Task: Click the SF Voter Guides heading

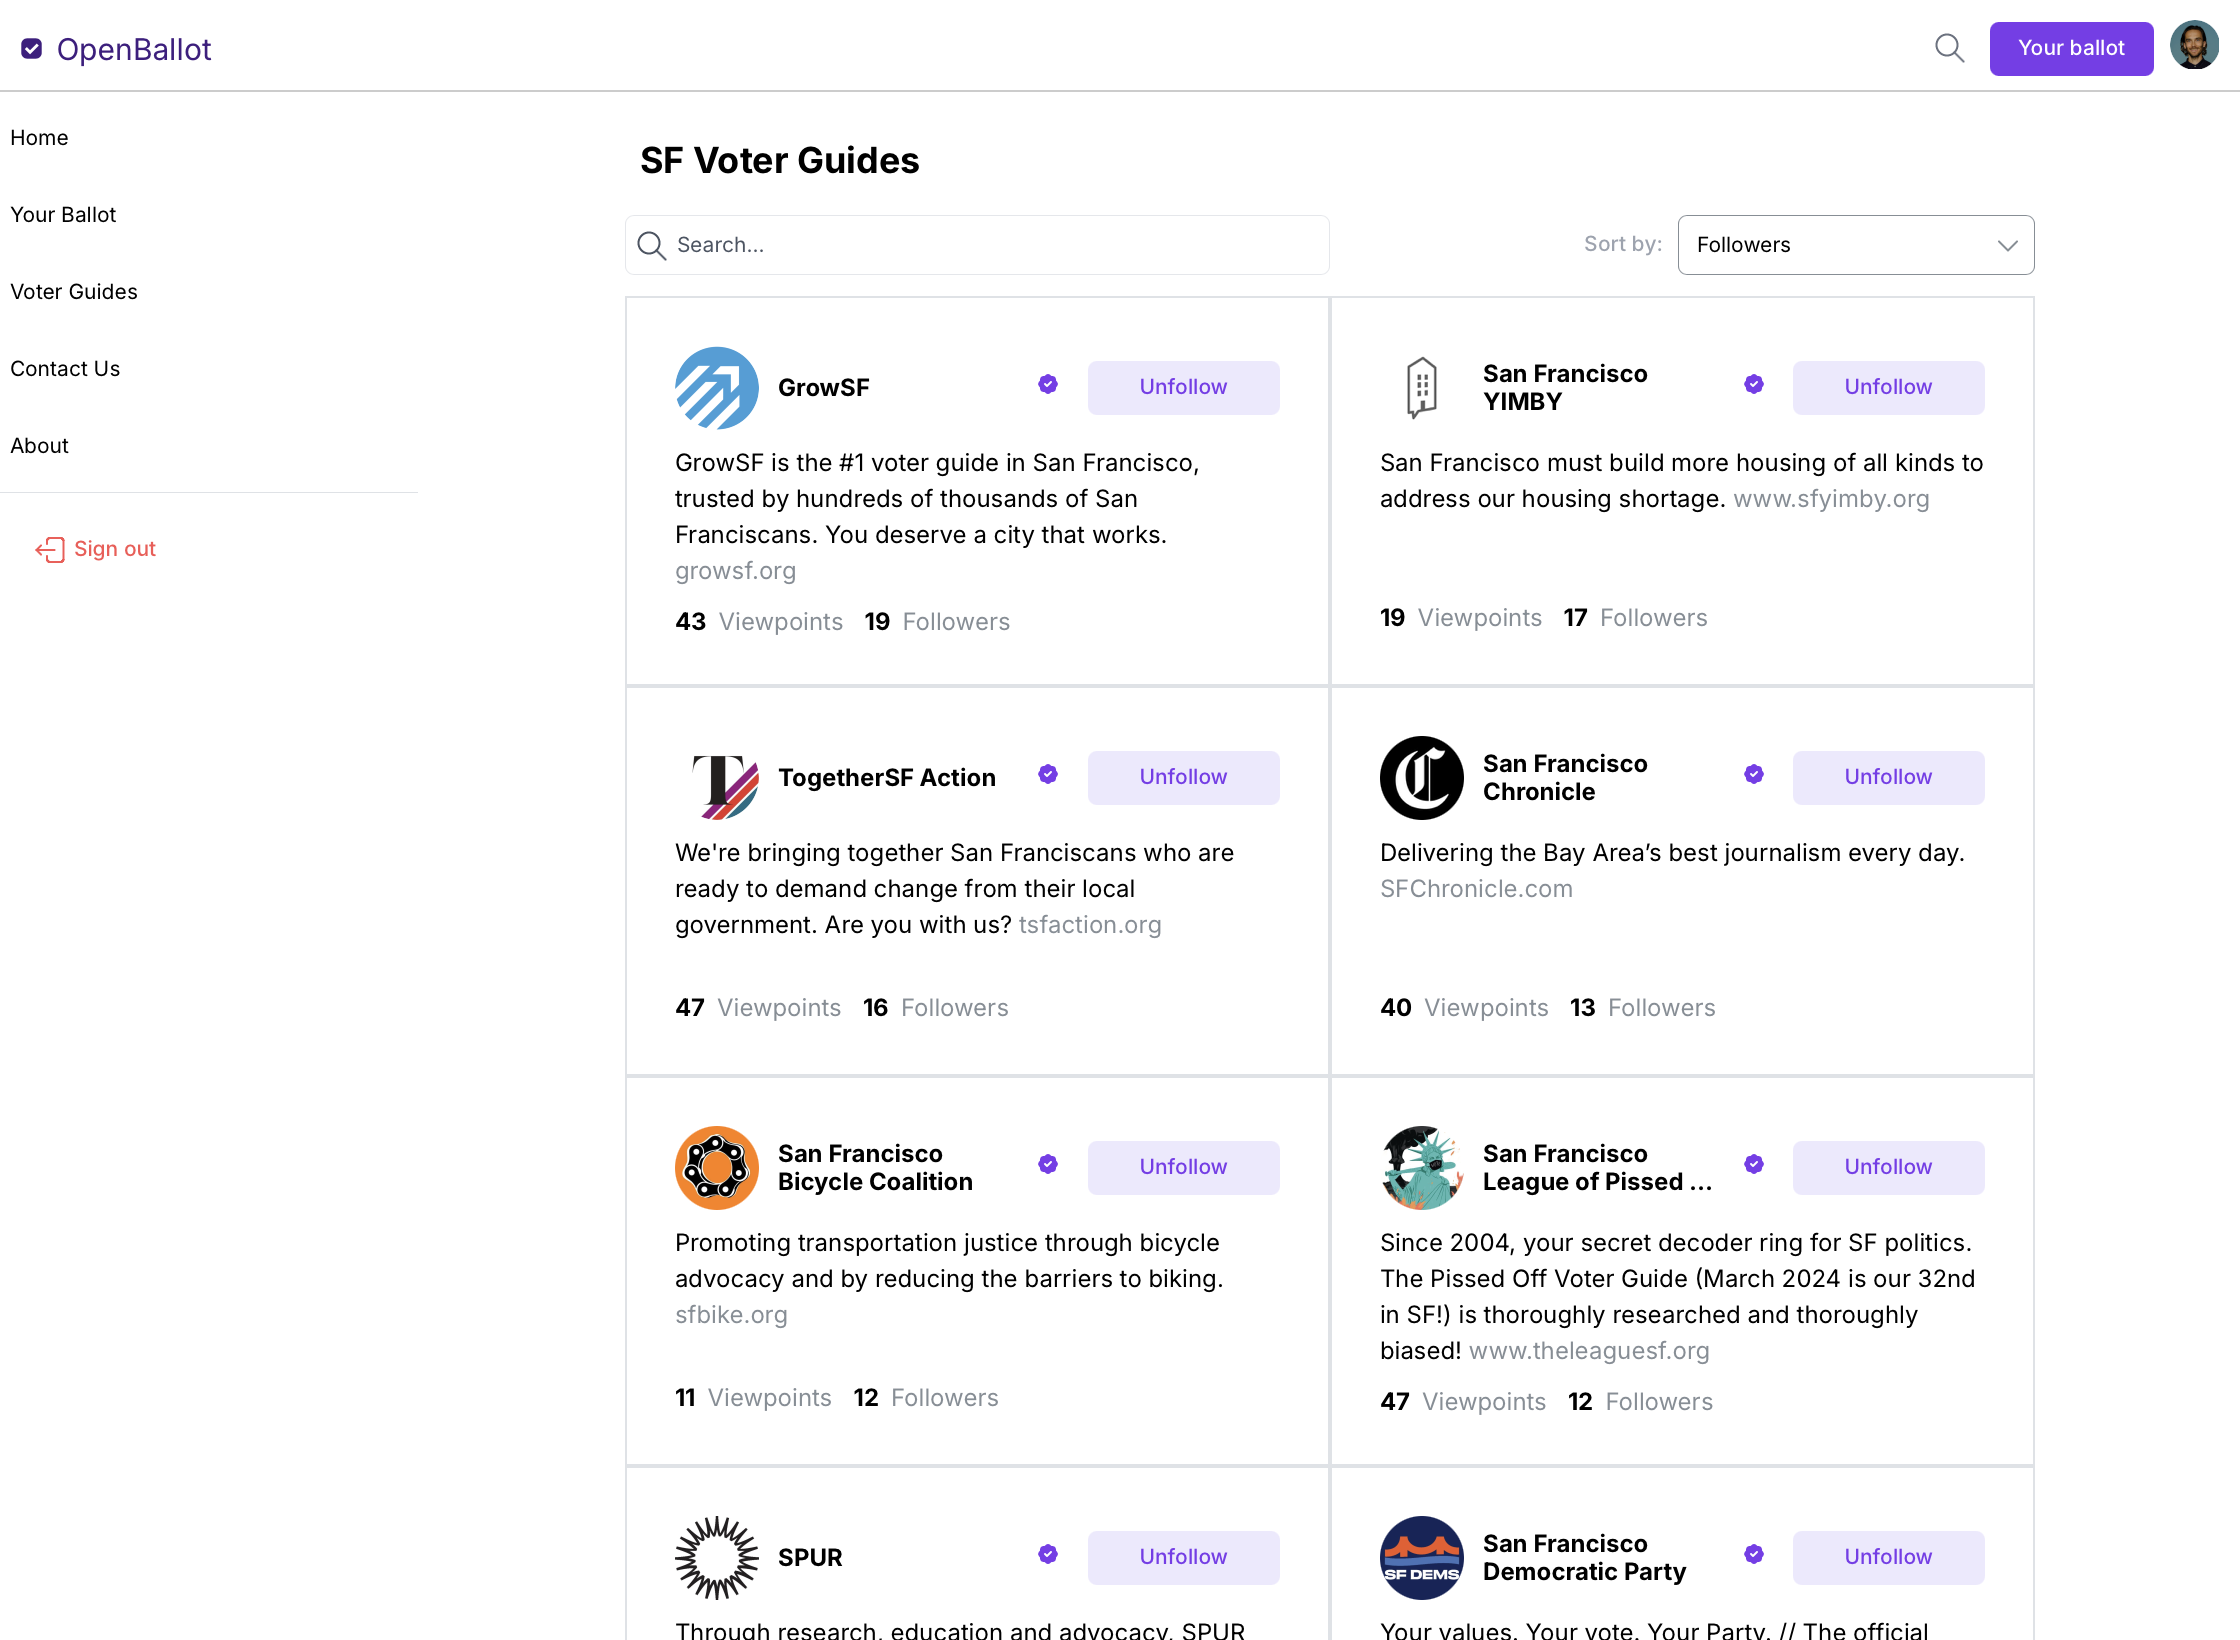Action: pos(780,160)
